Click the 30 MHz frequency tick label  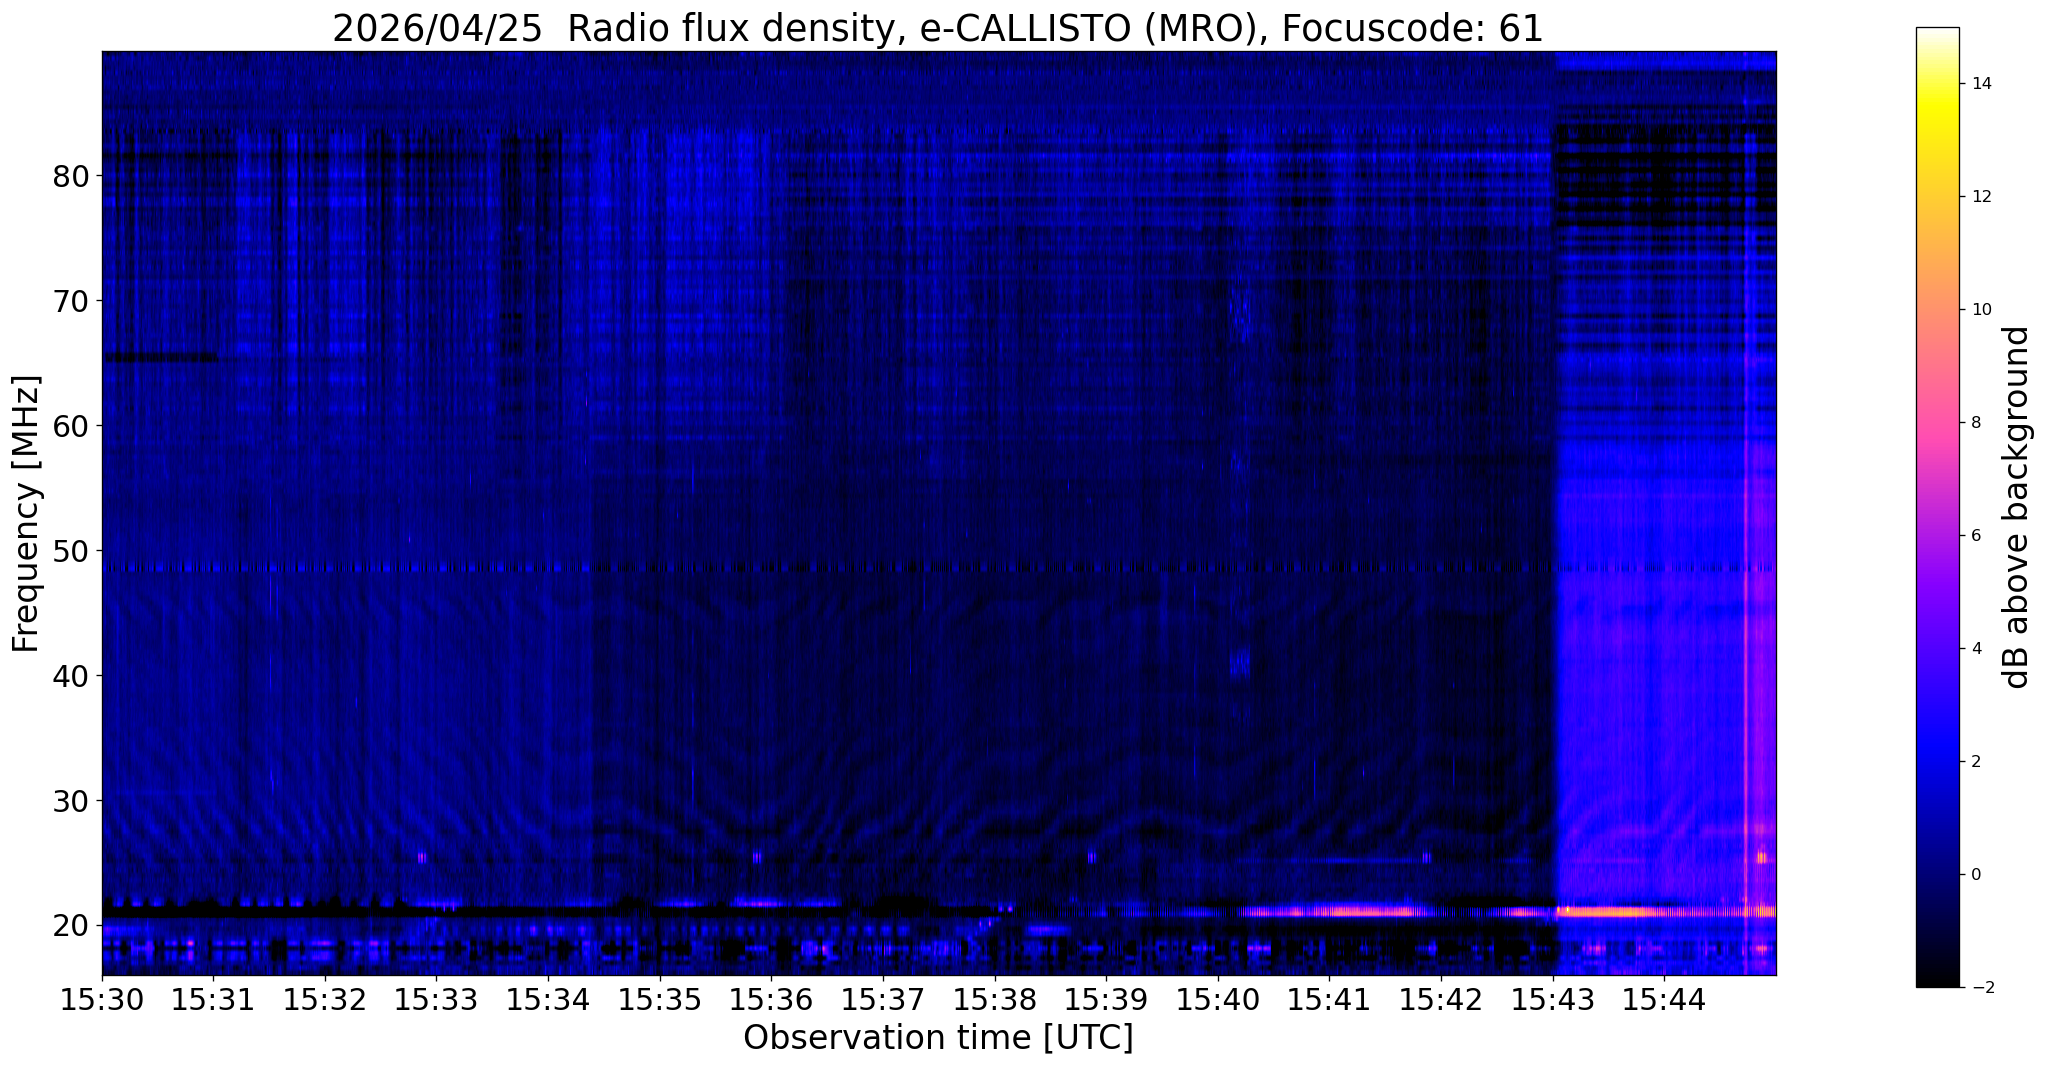(x=71, y=801)
